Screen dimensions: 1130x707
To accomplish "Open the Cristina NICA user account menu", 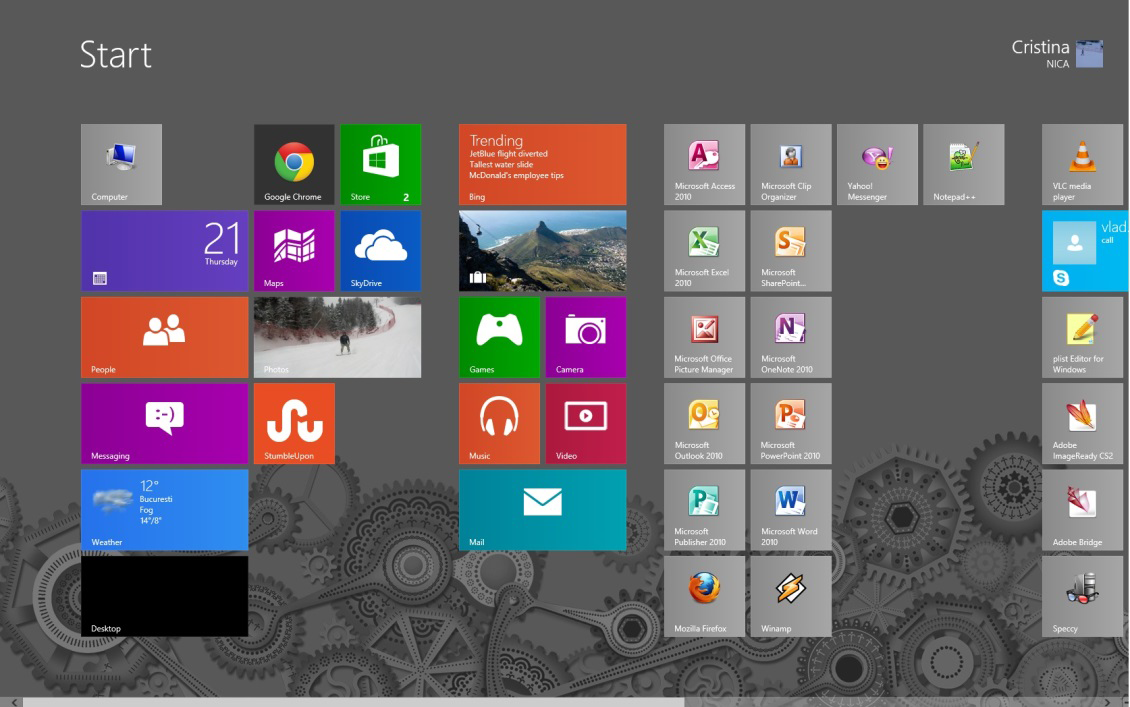I will click(x=1056, y=54).
